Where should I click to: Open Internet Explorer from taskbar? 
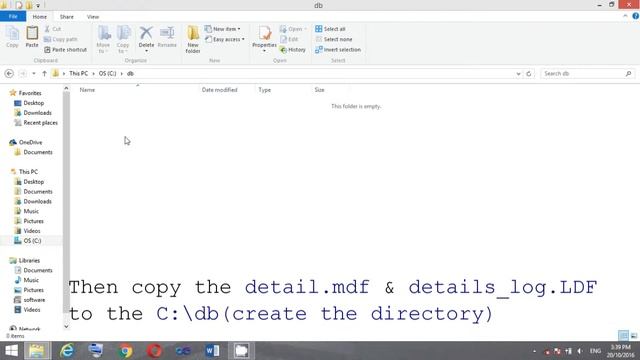[67, 351]
